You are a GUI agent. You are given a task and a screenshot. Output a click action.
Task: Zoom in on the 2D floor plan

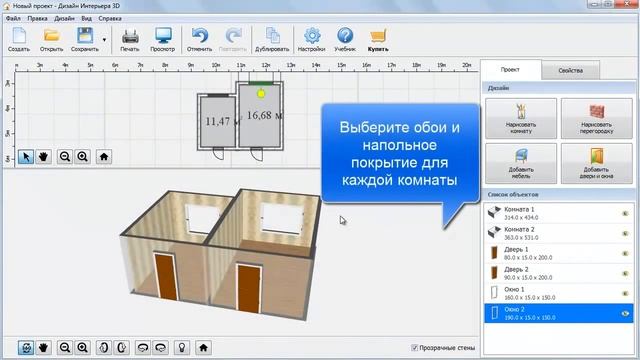tap(82, 157)
